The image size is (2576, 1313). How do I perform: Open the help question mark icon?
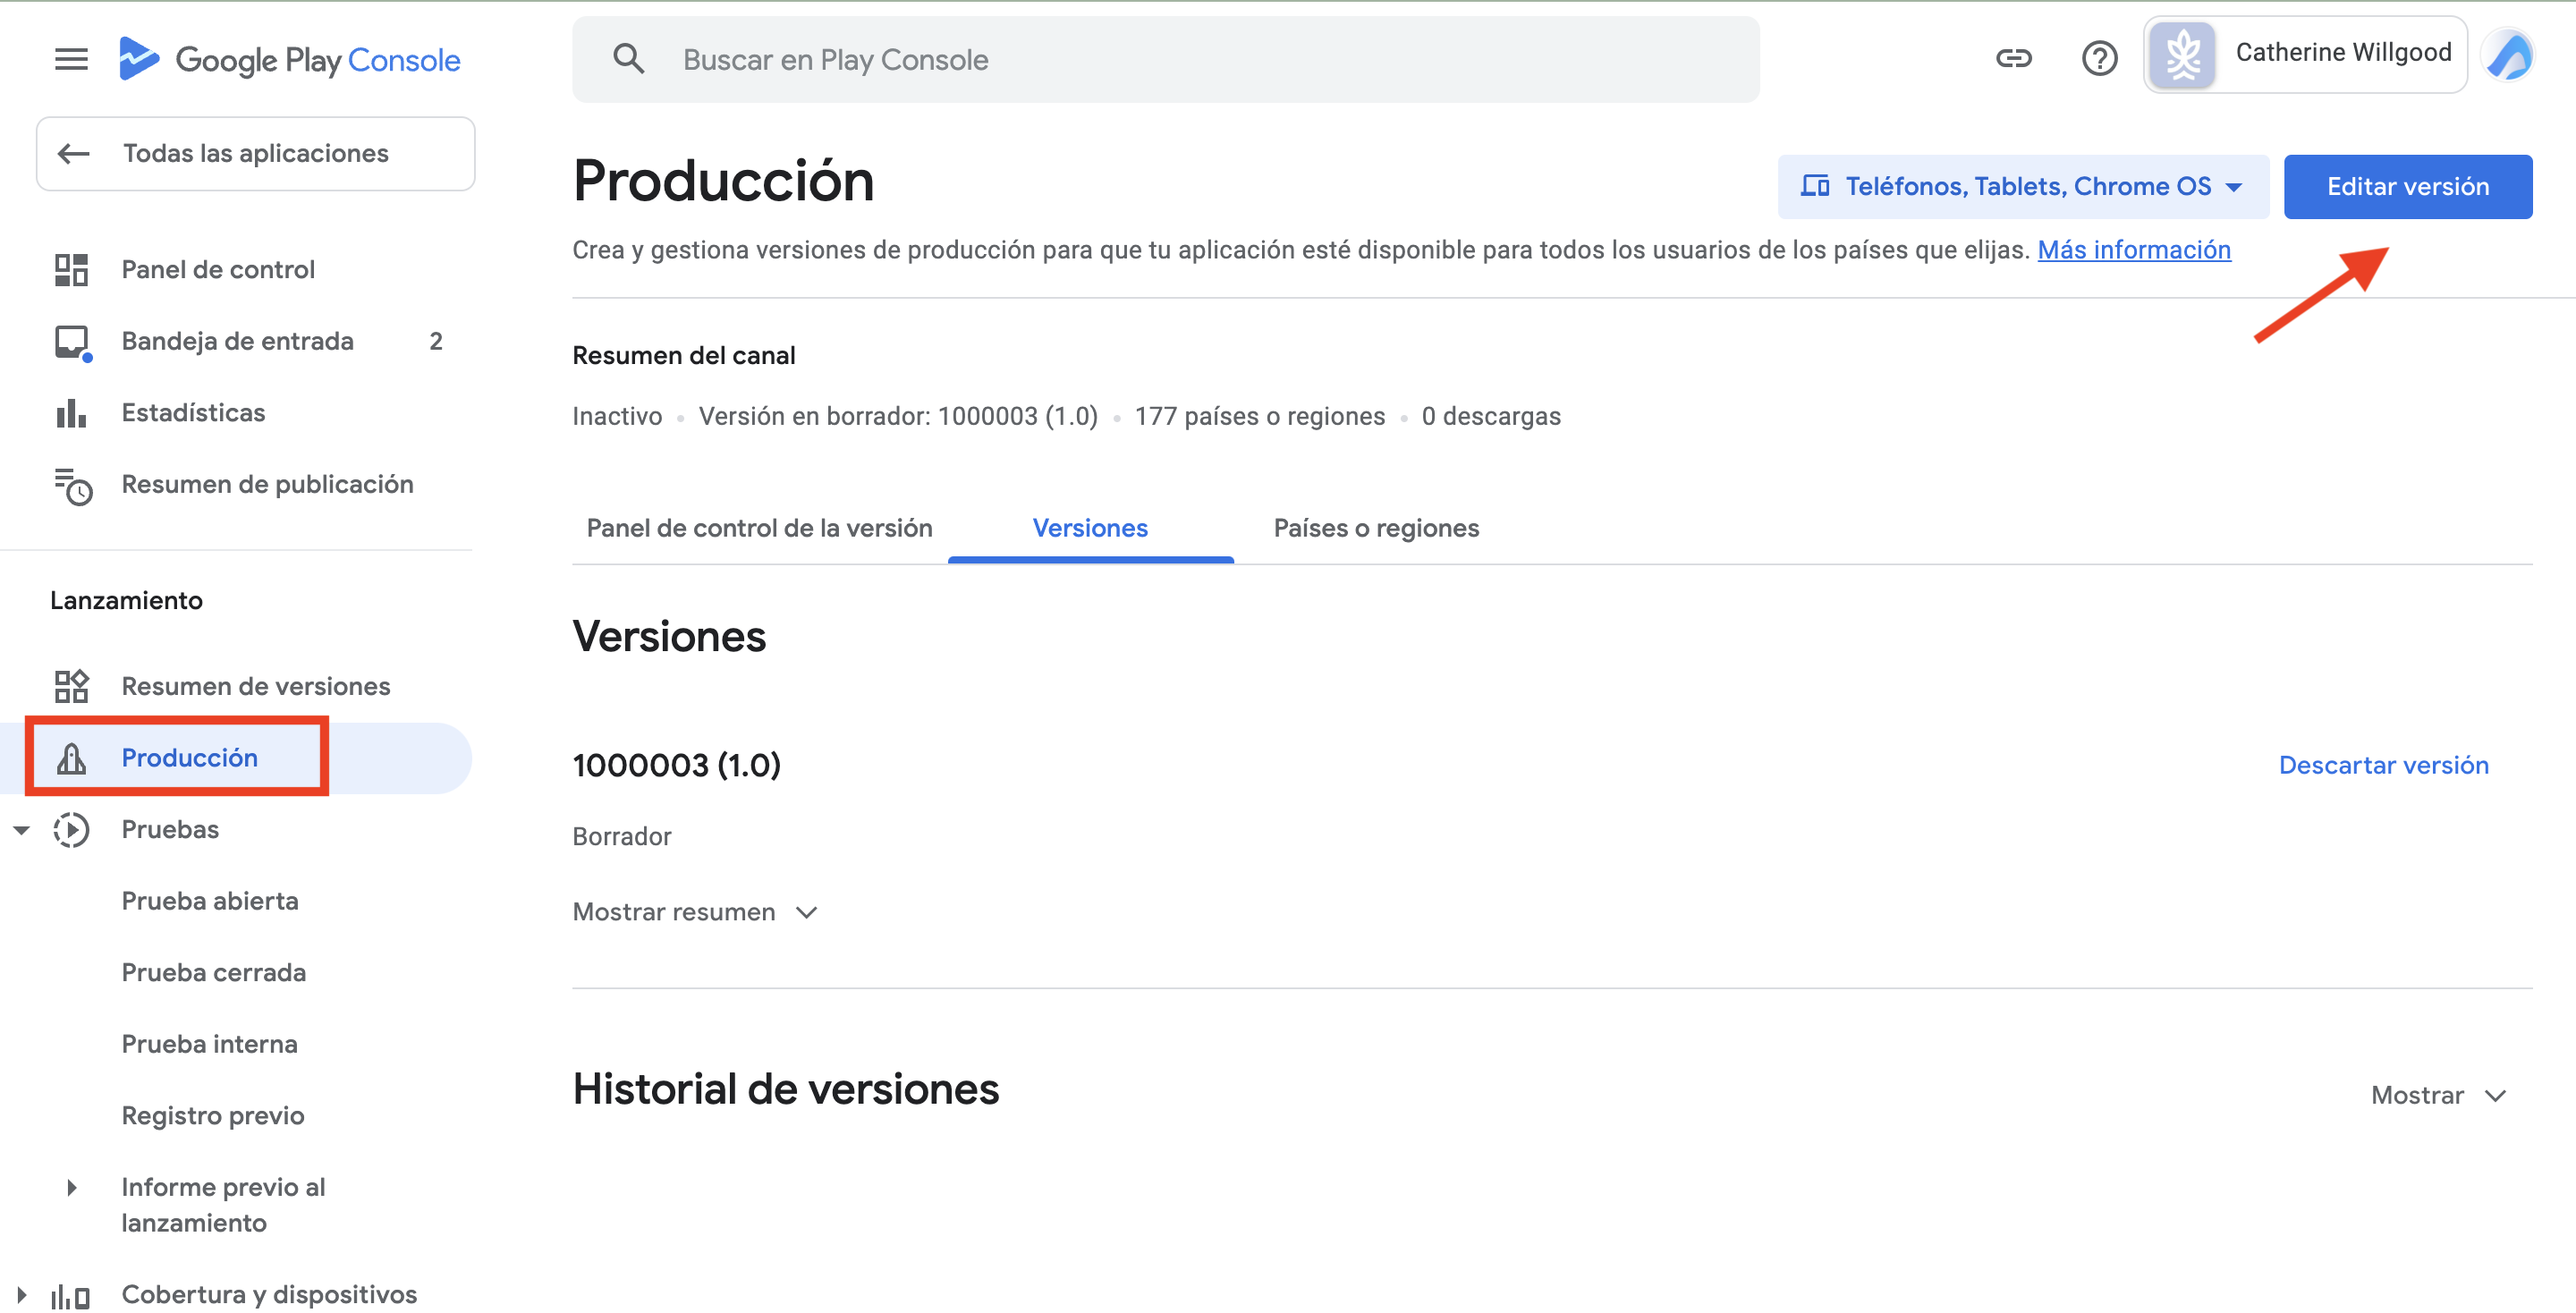[2099, 59]
